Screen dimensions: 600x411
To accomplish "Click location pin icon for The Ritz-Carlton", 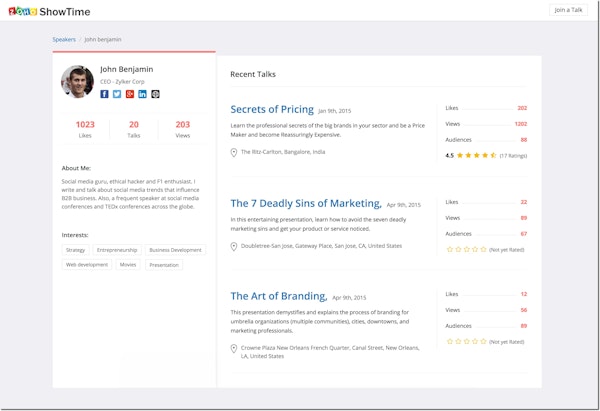I will pyautogui.click(x=234, y=152).
